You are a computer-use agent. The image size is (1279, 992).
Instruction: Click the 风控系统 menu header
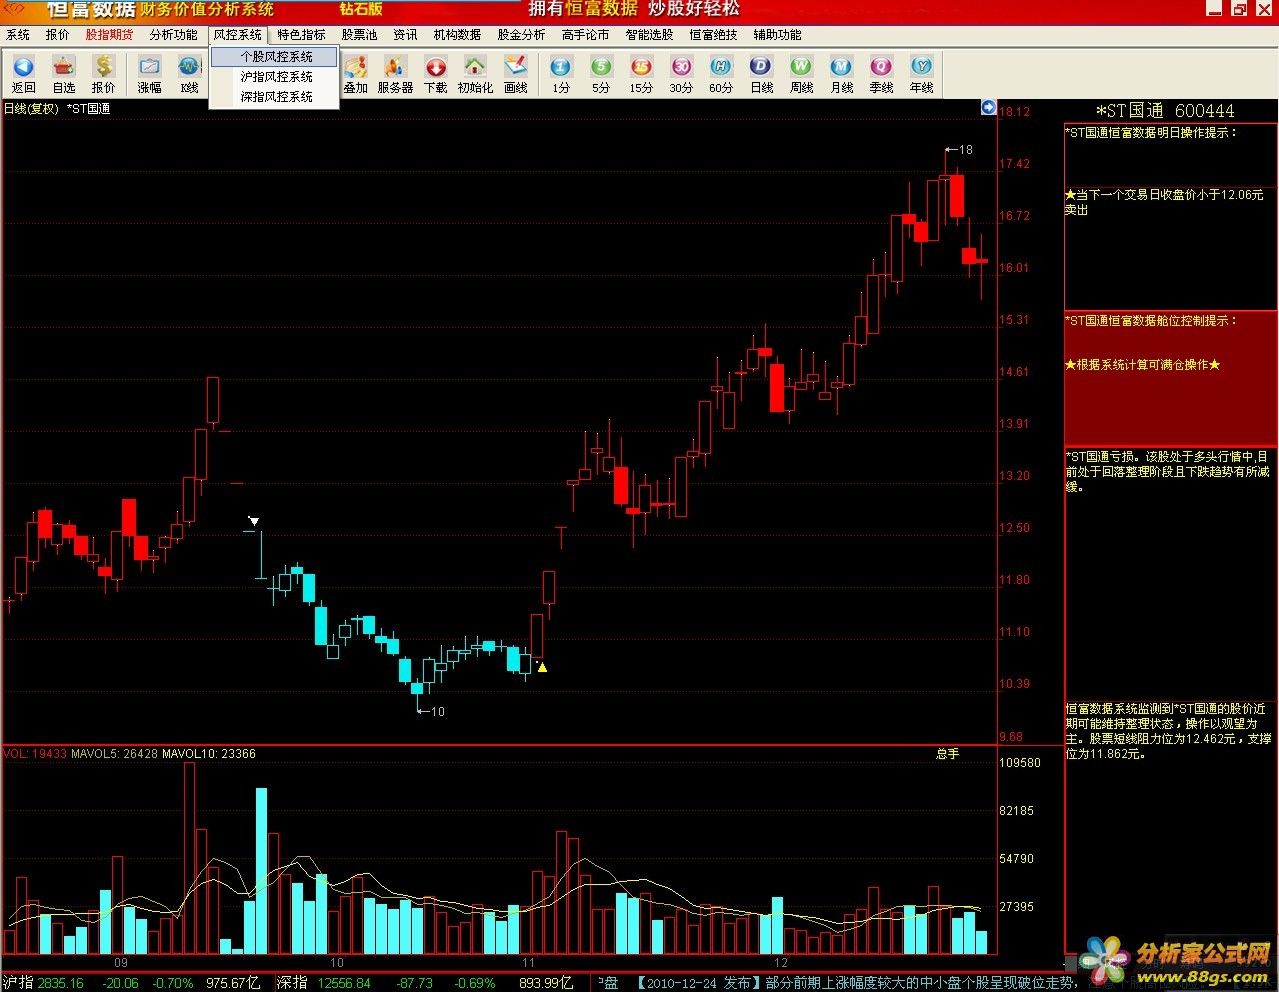click(x=238, y=35)
